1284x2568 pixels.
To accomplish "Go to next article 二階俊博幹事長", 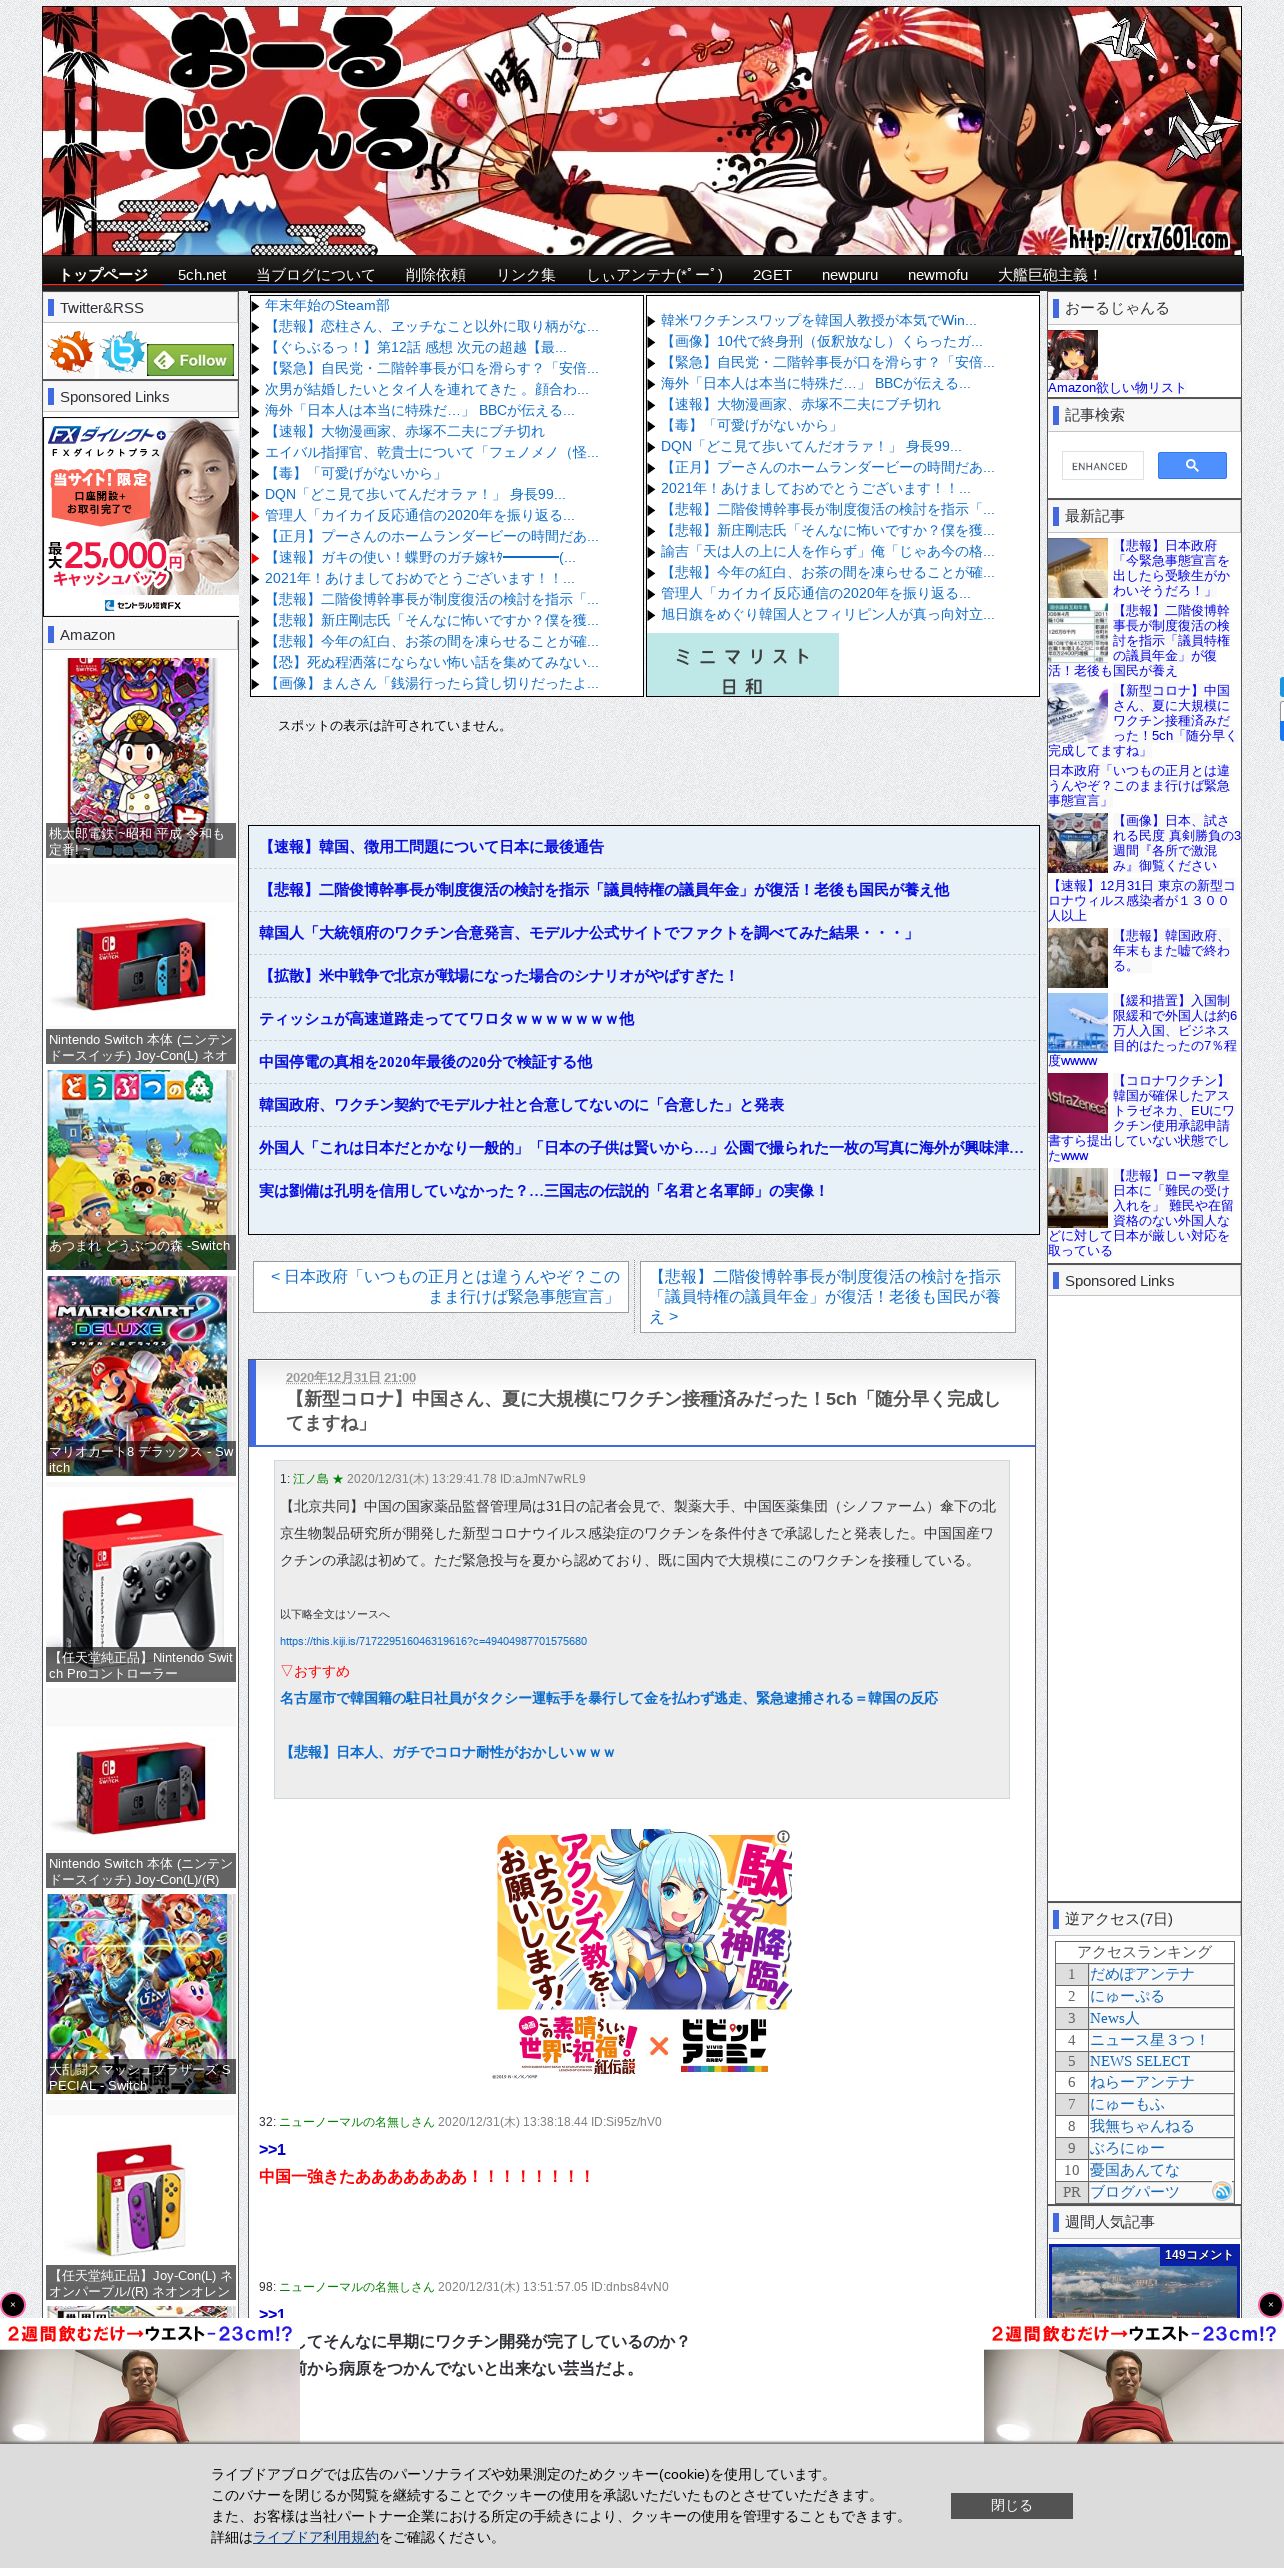I will [x=827, y=1296].
